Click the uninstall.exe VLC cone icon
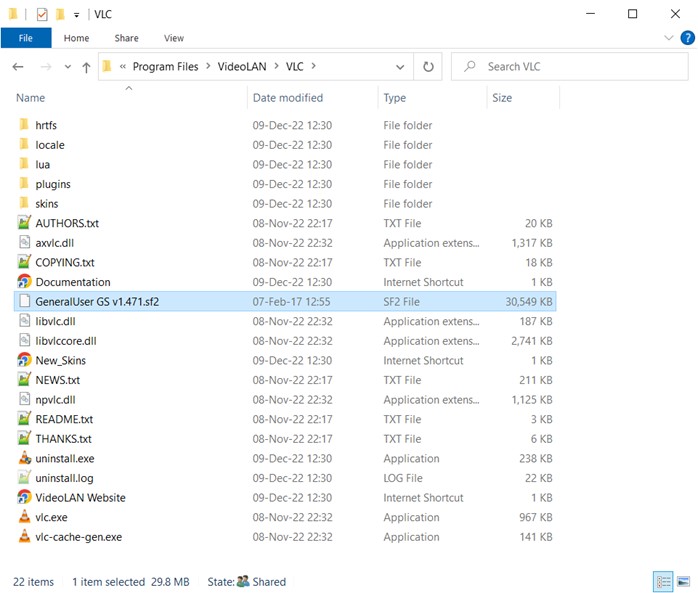The width and height of the screenshot is (698, 593). tap(24, 458)
